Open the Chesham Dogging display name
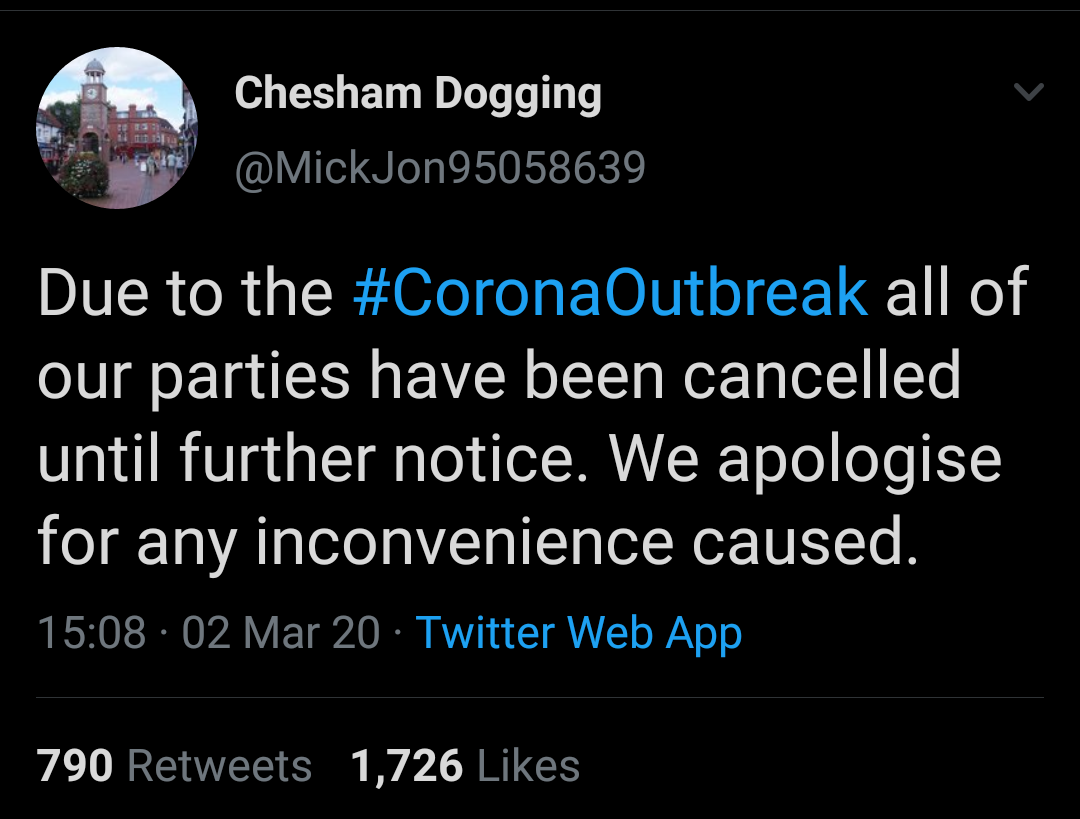Screen dimensions: 1080x819 click(418, 94)
